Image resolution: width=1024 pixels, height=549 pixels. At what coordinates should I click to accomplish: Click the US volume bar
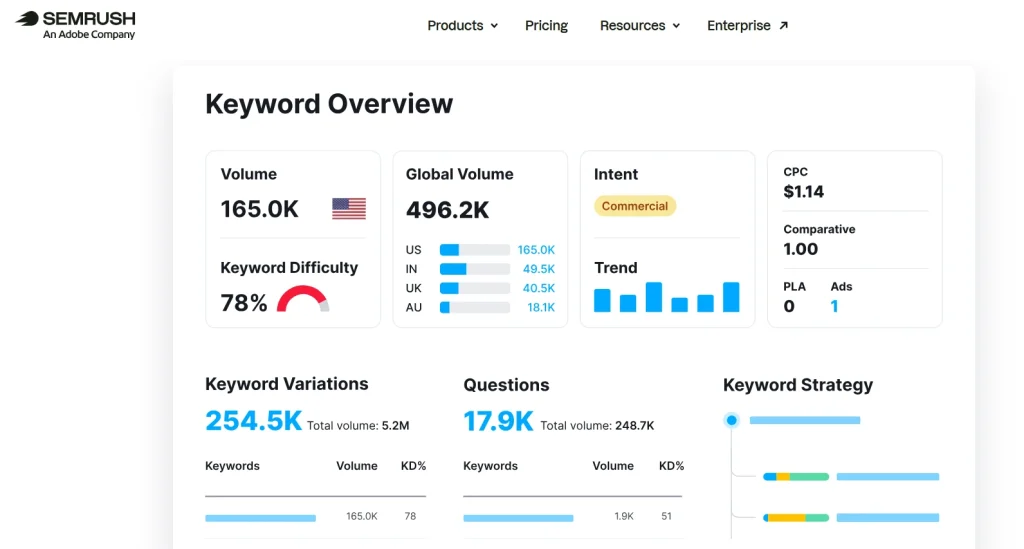click(475, 250)
